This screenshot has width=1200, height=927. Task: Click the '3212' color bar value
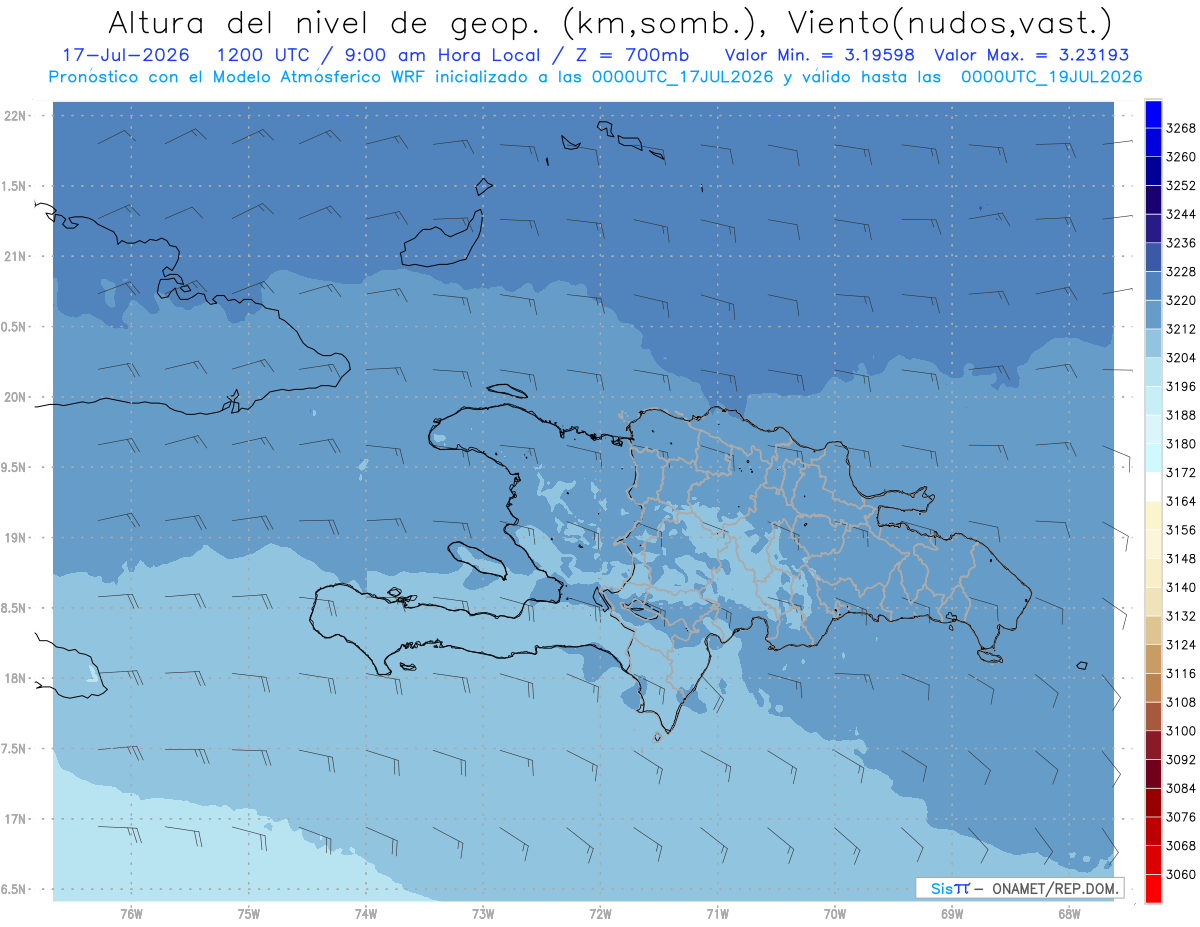(1181, 329)
